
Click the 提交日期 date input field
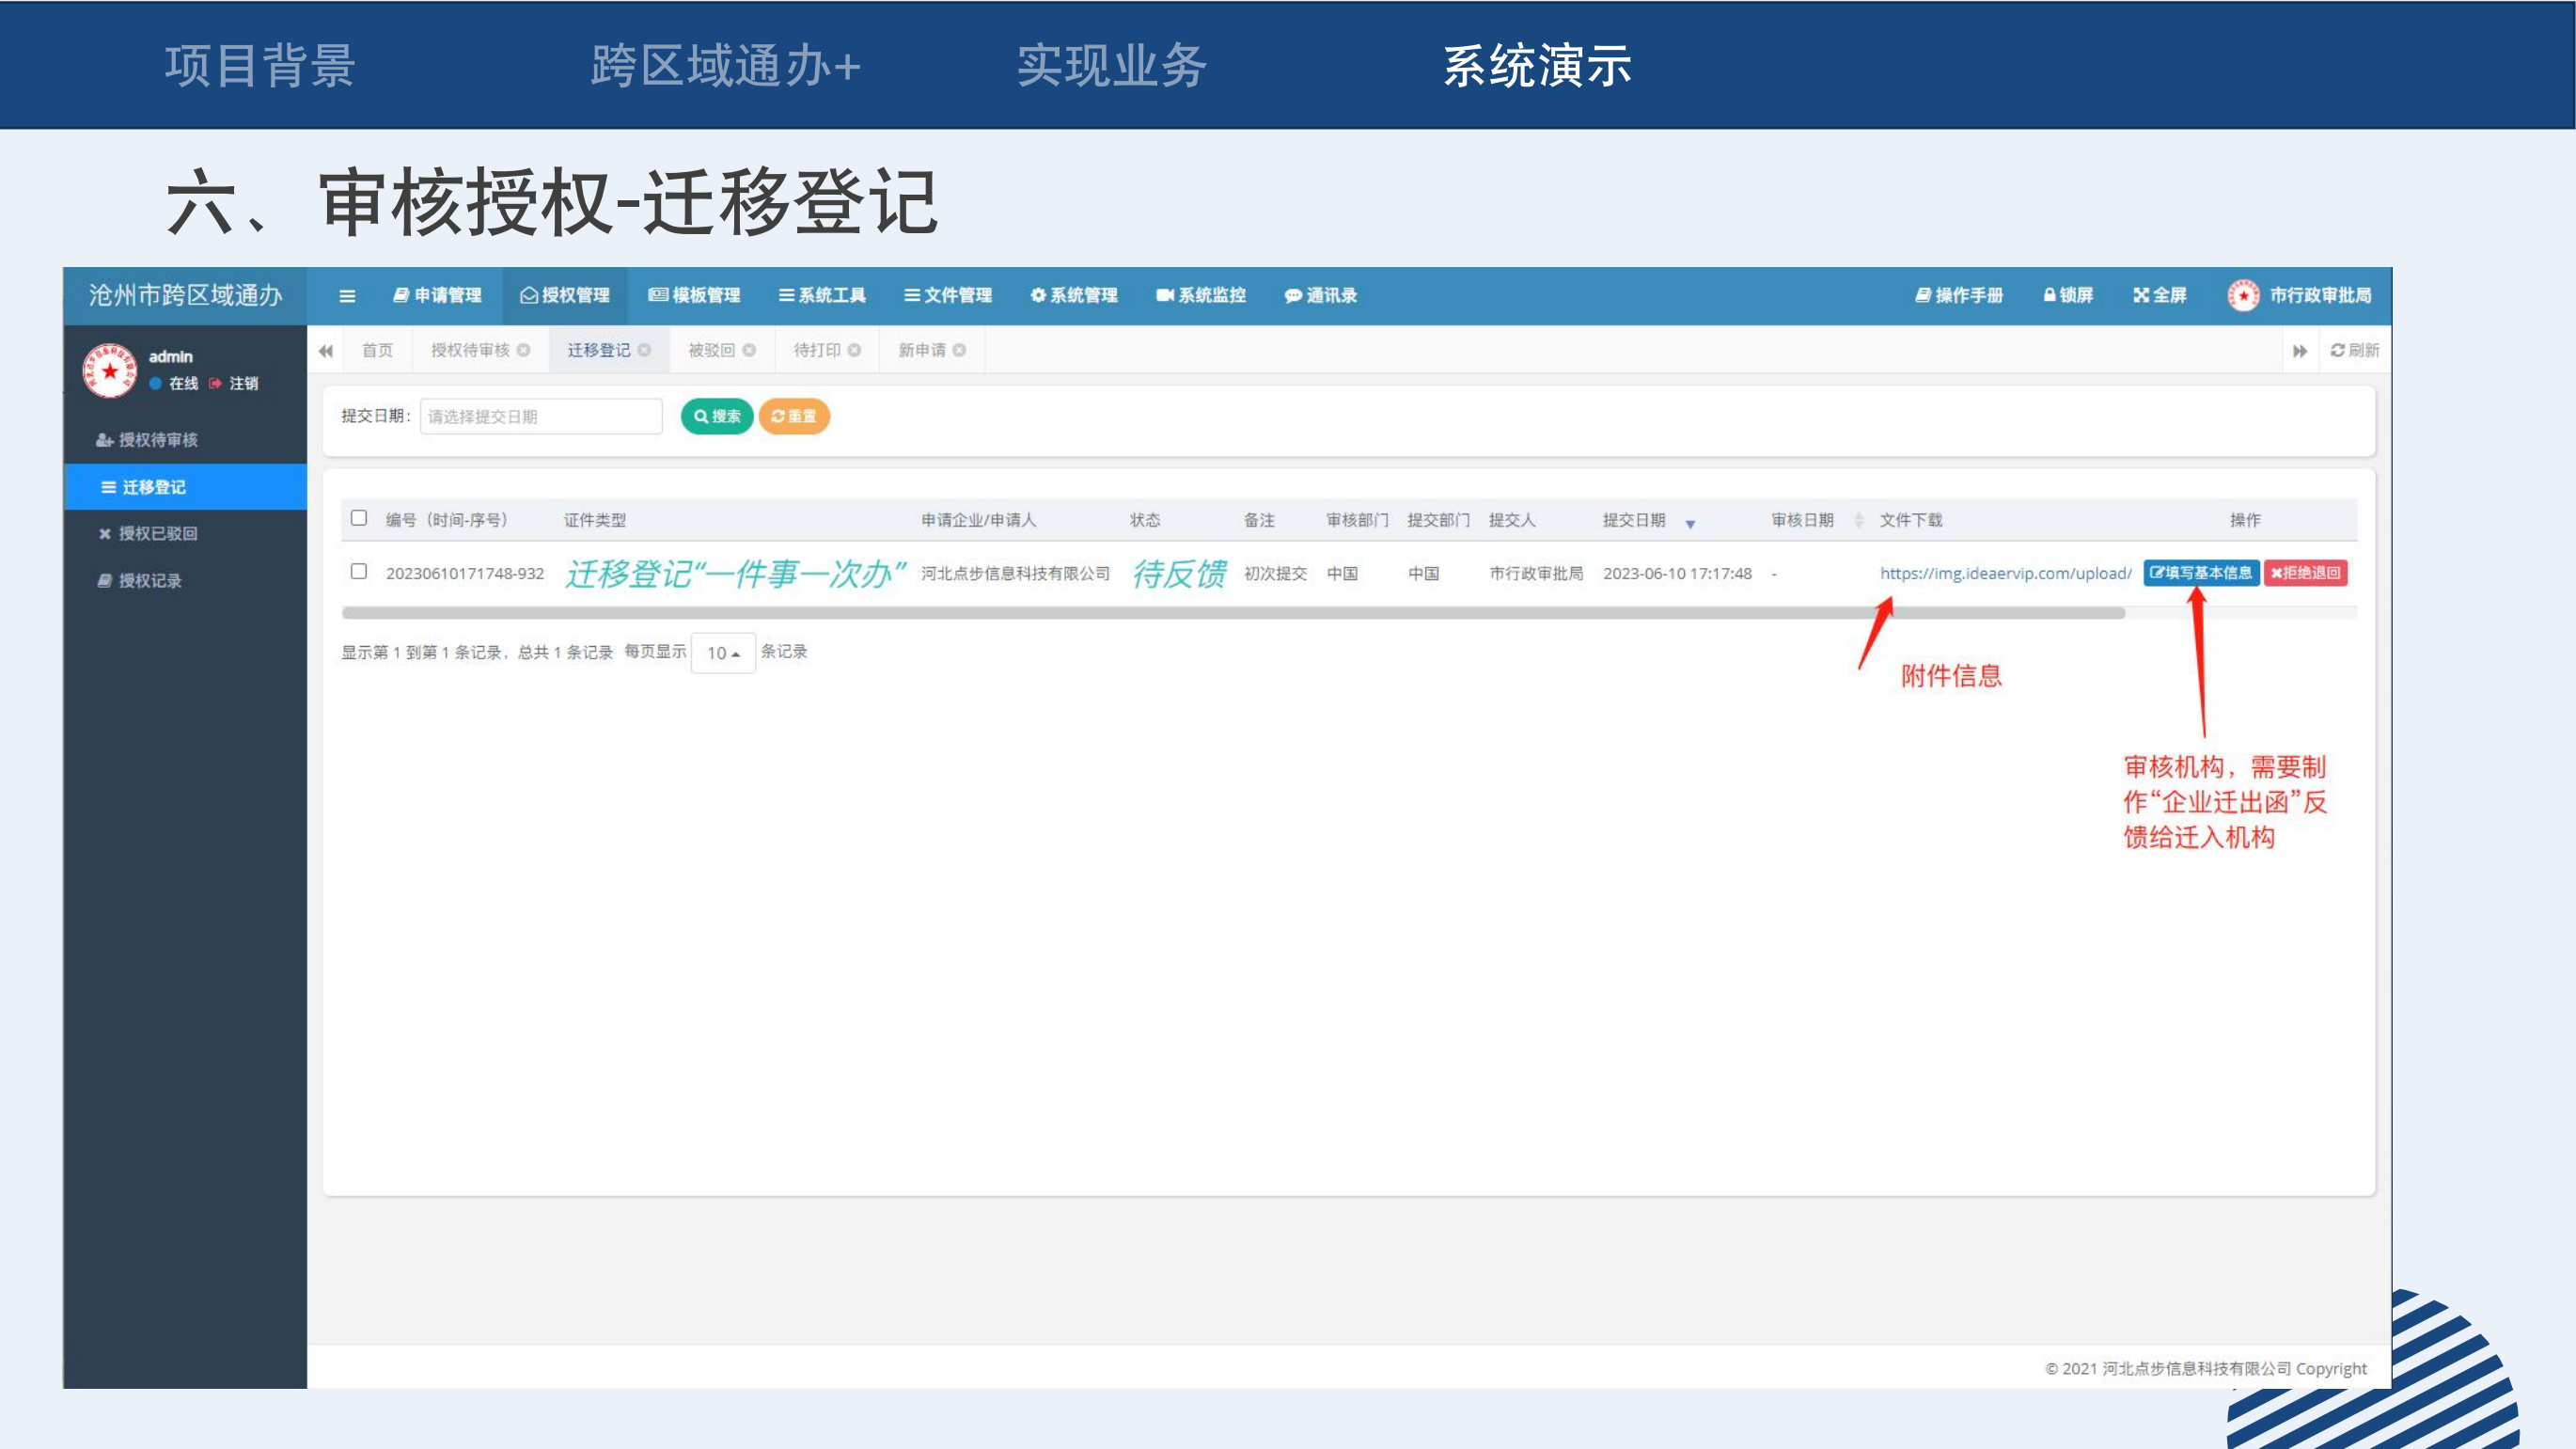coord(541,416)
